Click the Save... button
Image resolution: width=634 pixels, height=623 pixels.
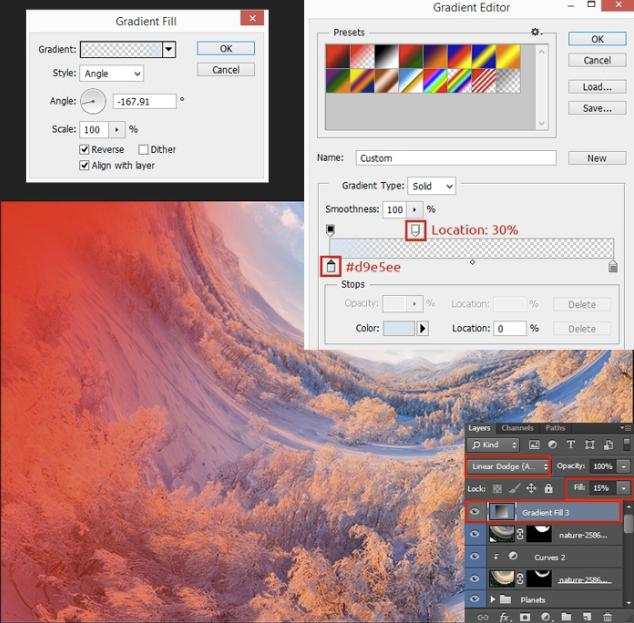pyautogui.click(x=597, y=108)
